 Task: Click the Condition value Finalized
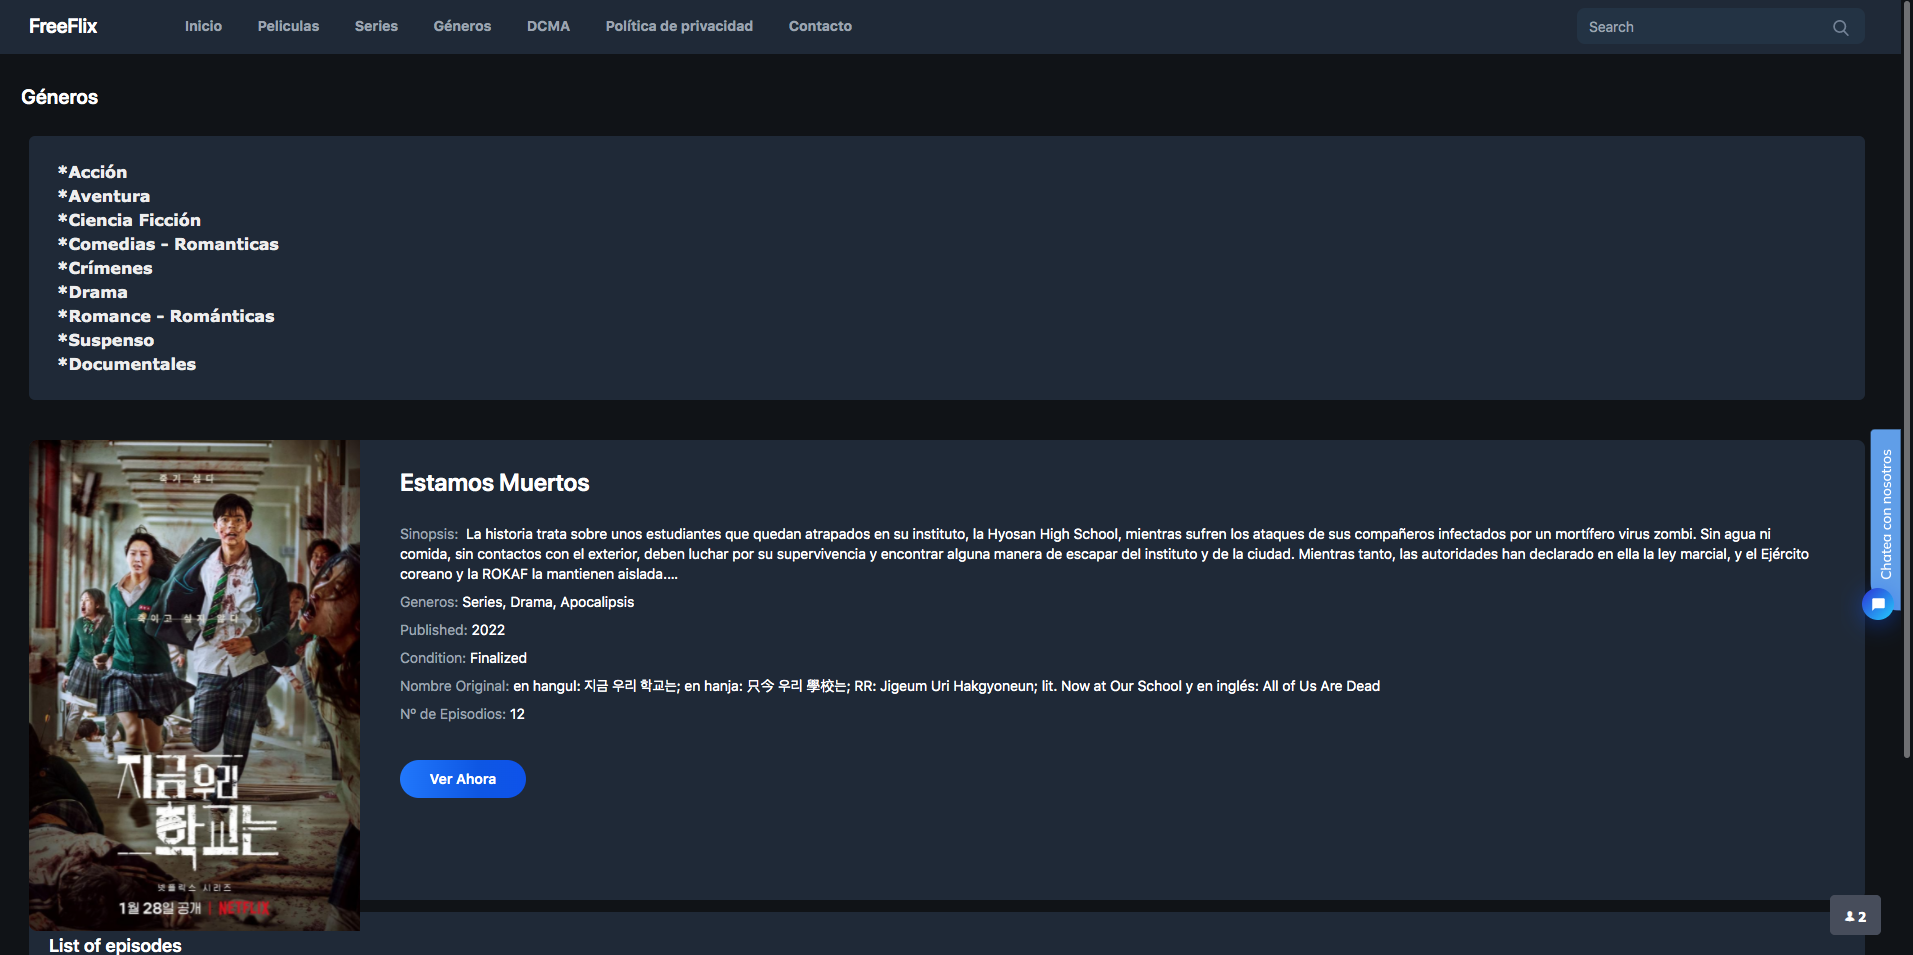point(498,658)
